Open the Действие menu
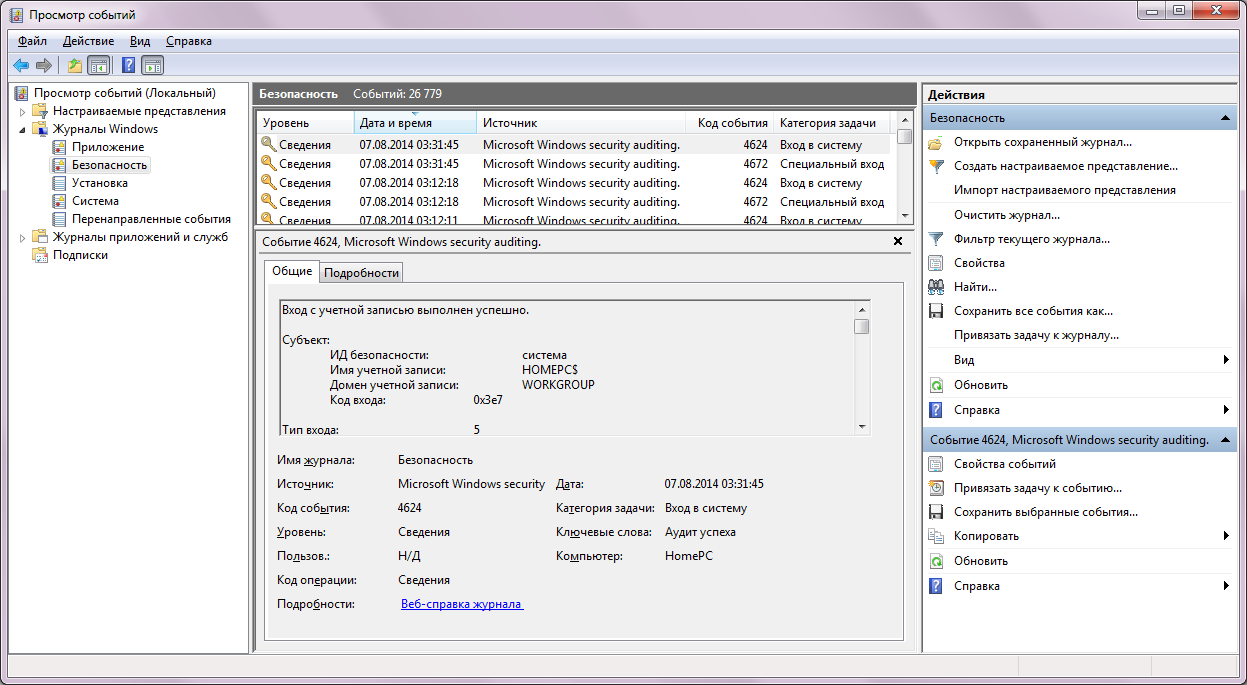 [88, 41]
